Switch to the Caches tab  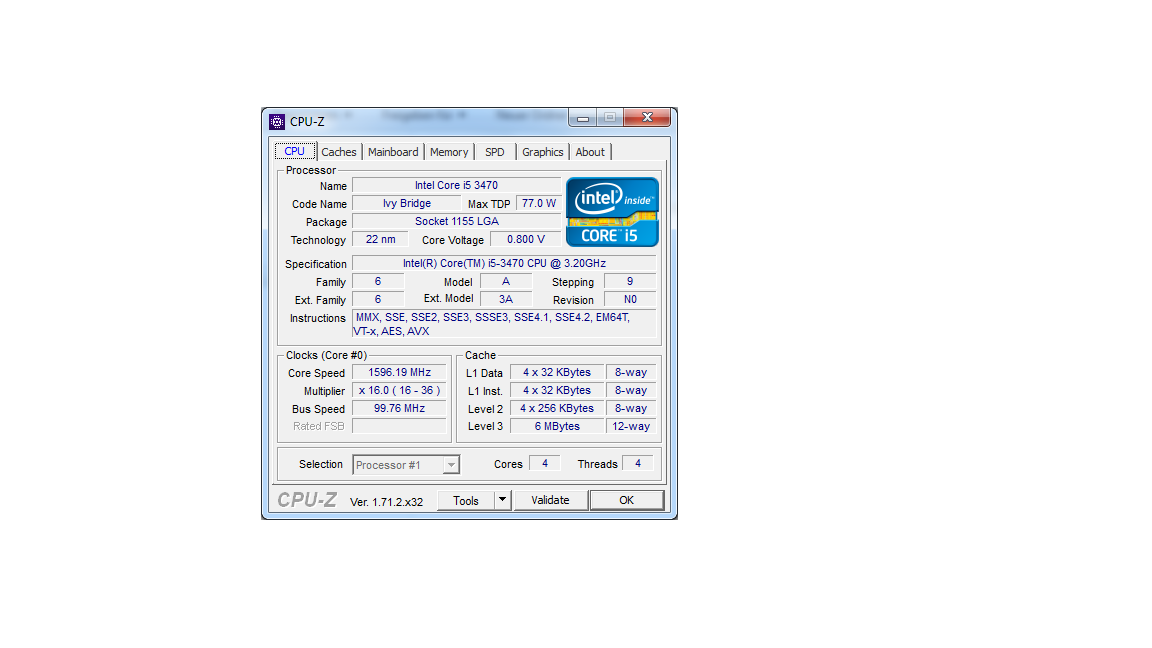pos(339,152)
